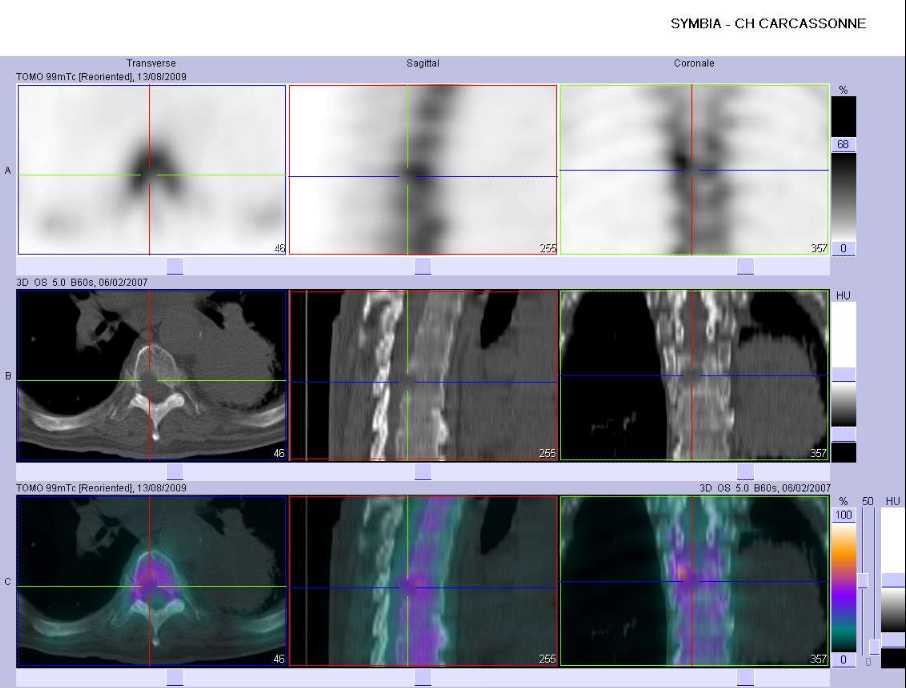The width and height of the screenshot is (906, 688).
Task: Click slice slider thumb under fused coronal view
Action: tap(745, 678)
